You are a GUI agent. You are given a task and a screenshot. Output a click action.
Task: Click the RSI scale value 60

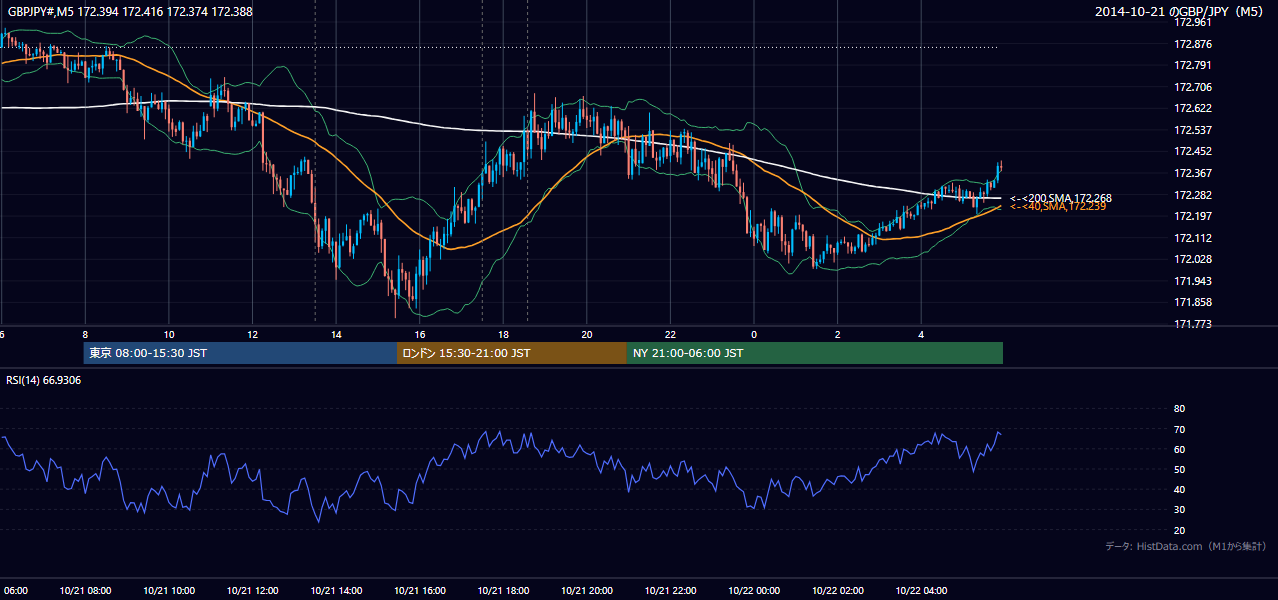coord(1179,449)
